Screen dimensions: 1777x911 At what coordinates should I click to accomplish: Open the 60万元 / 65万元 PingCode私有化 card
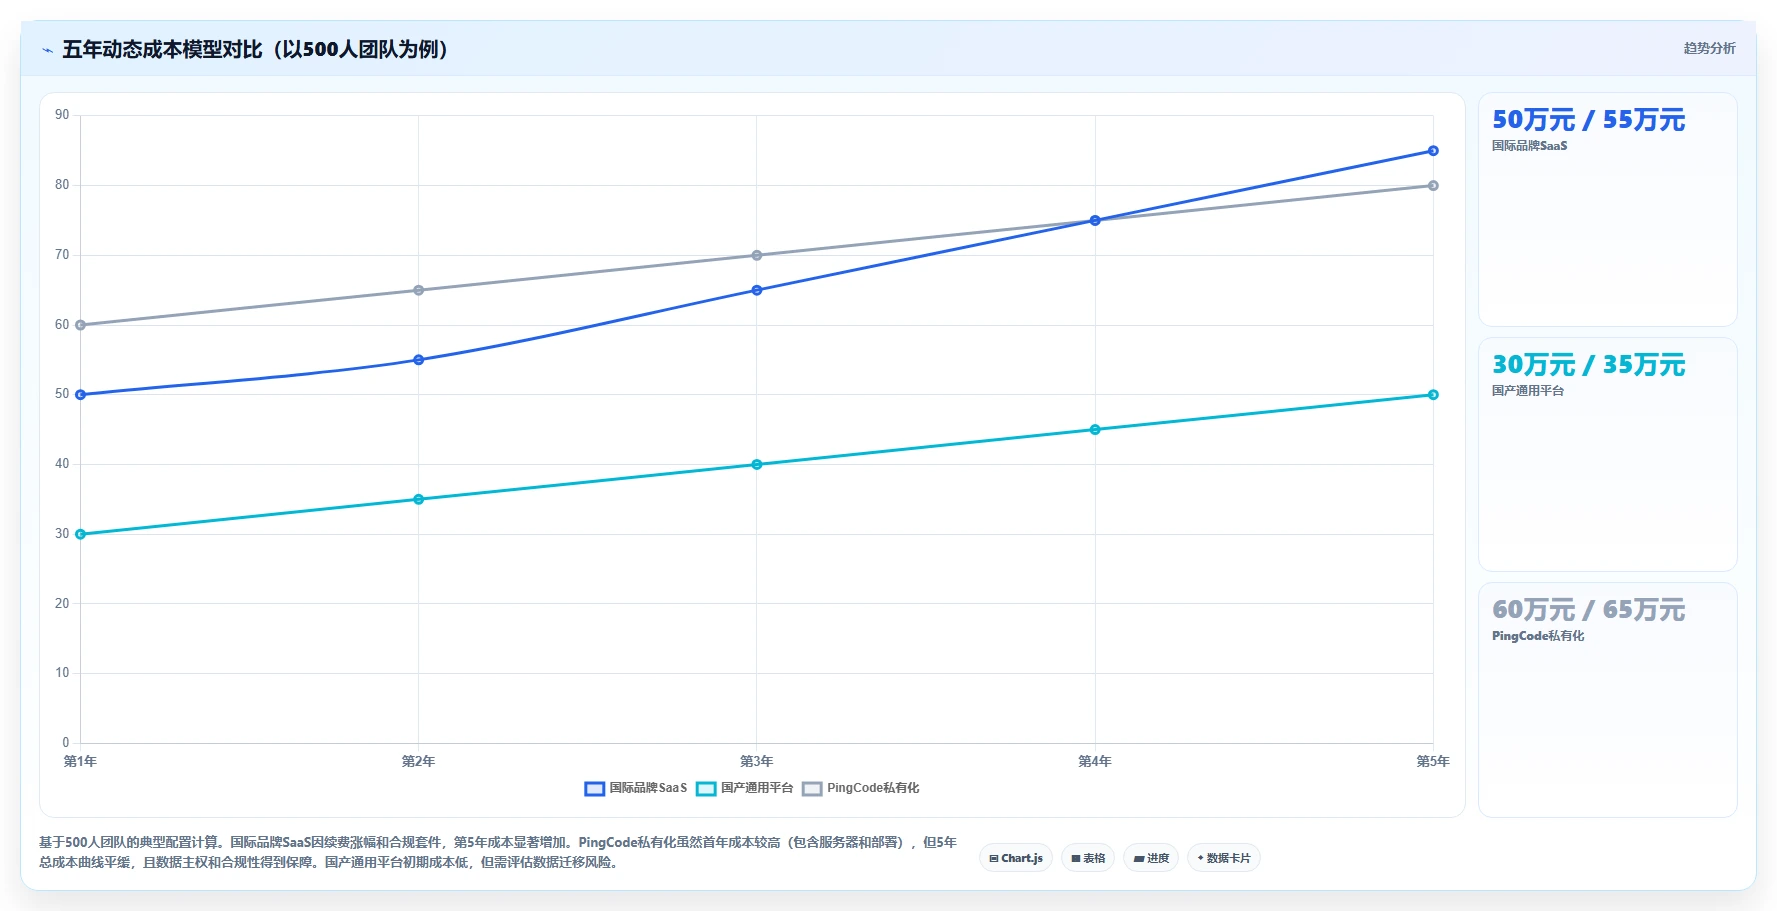pyautogui.click(x=1608, y=700)
